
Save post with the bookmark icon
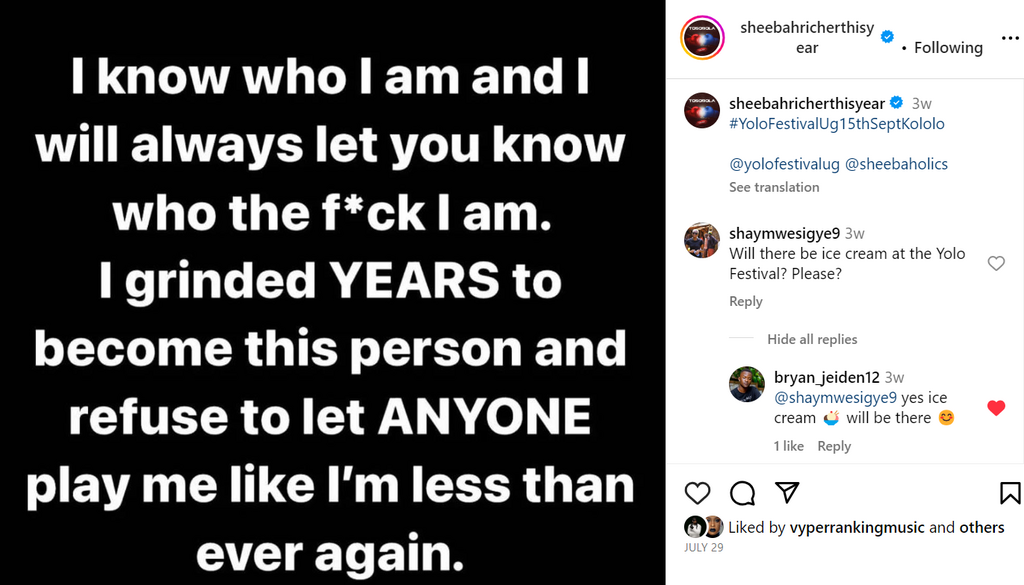1010,493
